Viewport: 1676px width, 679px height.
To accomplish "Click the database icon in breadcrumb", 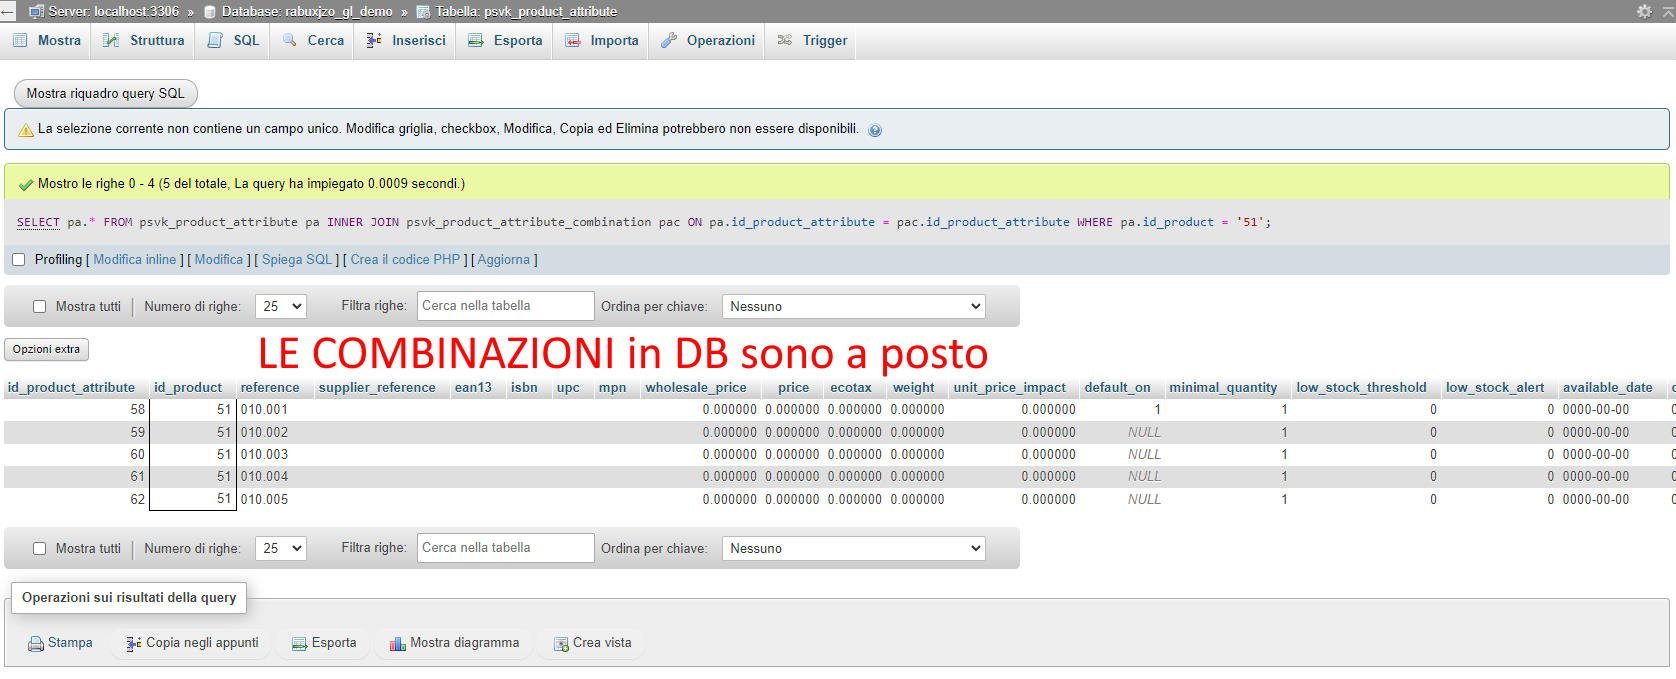I will [210, 12].
